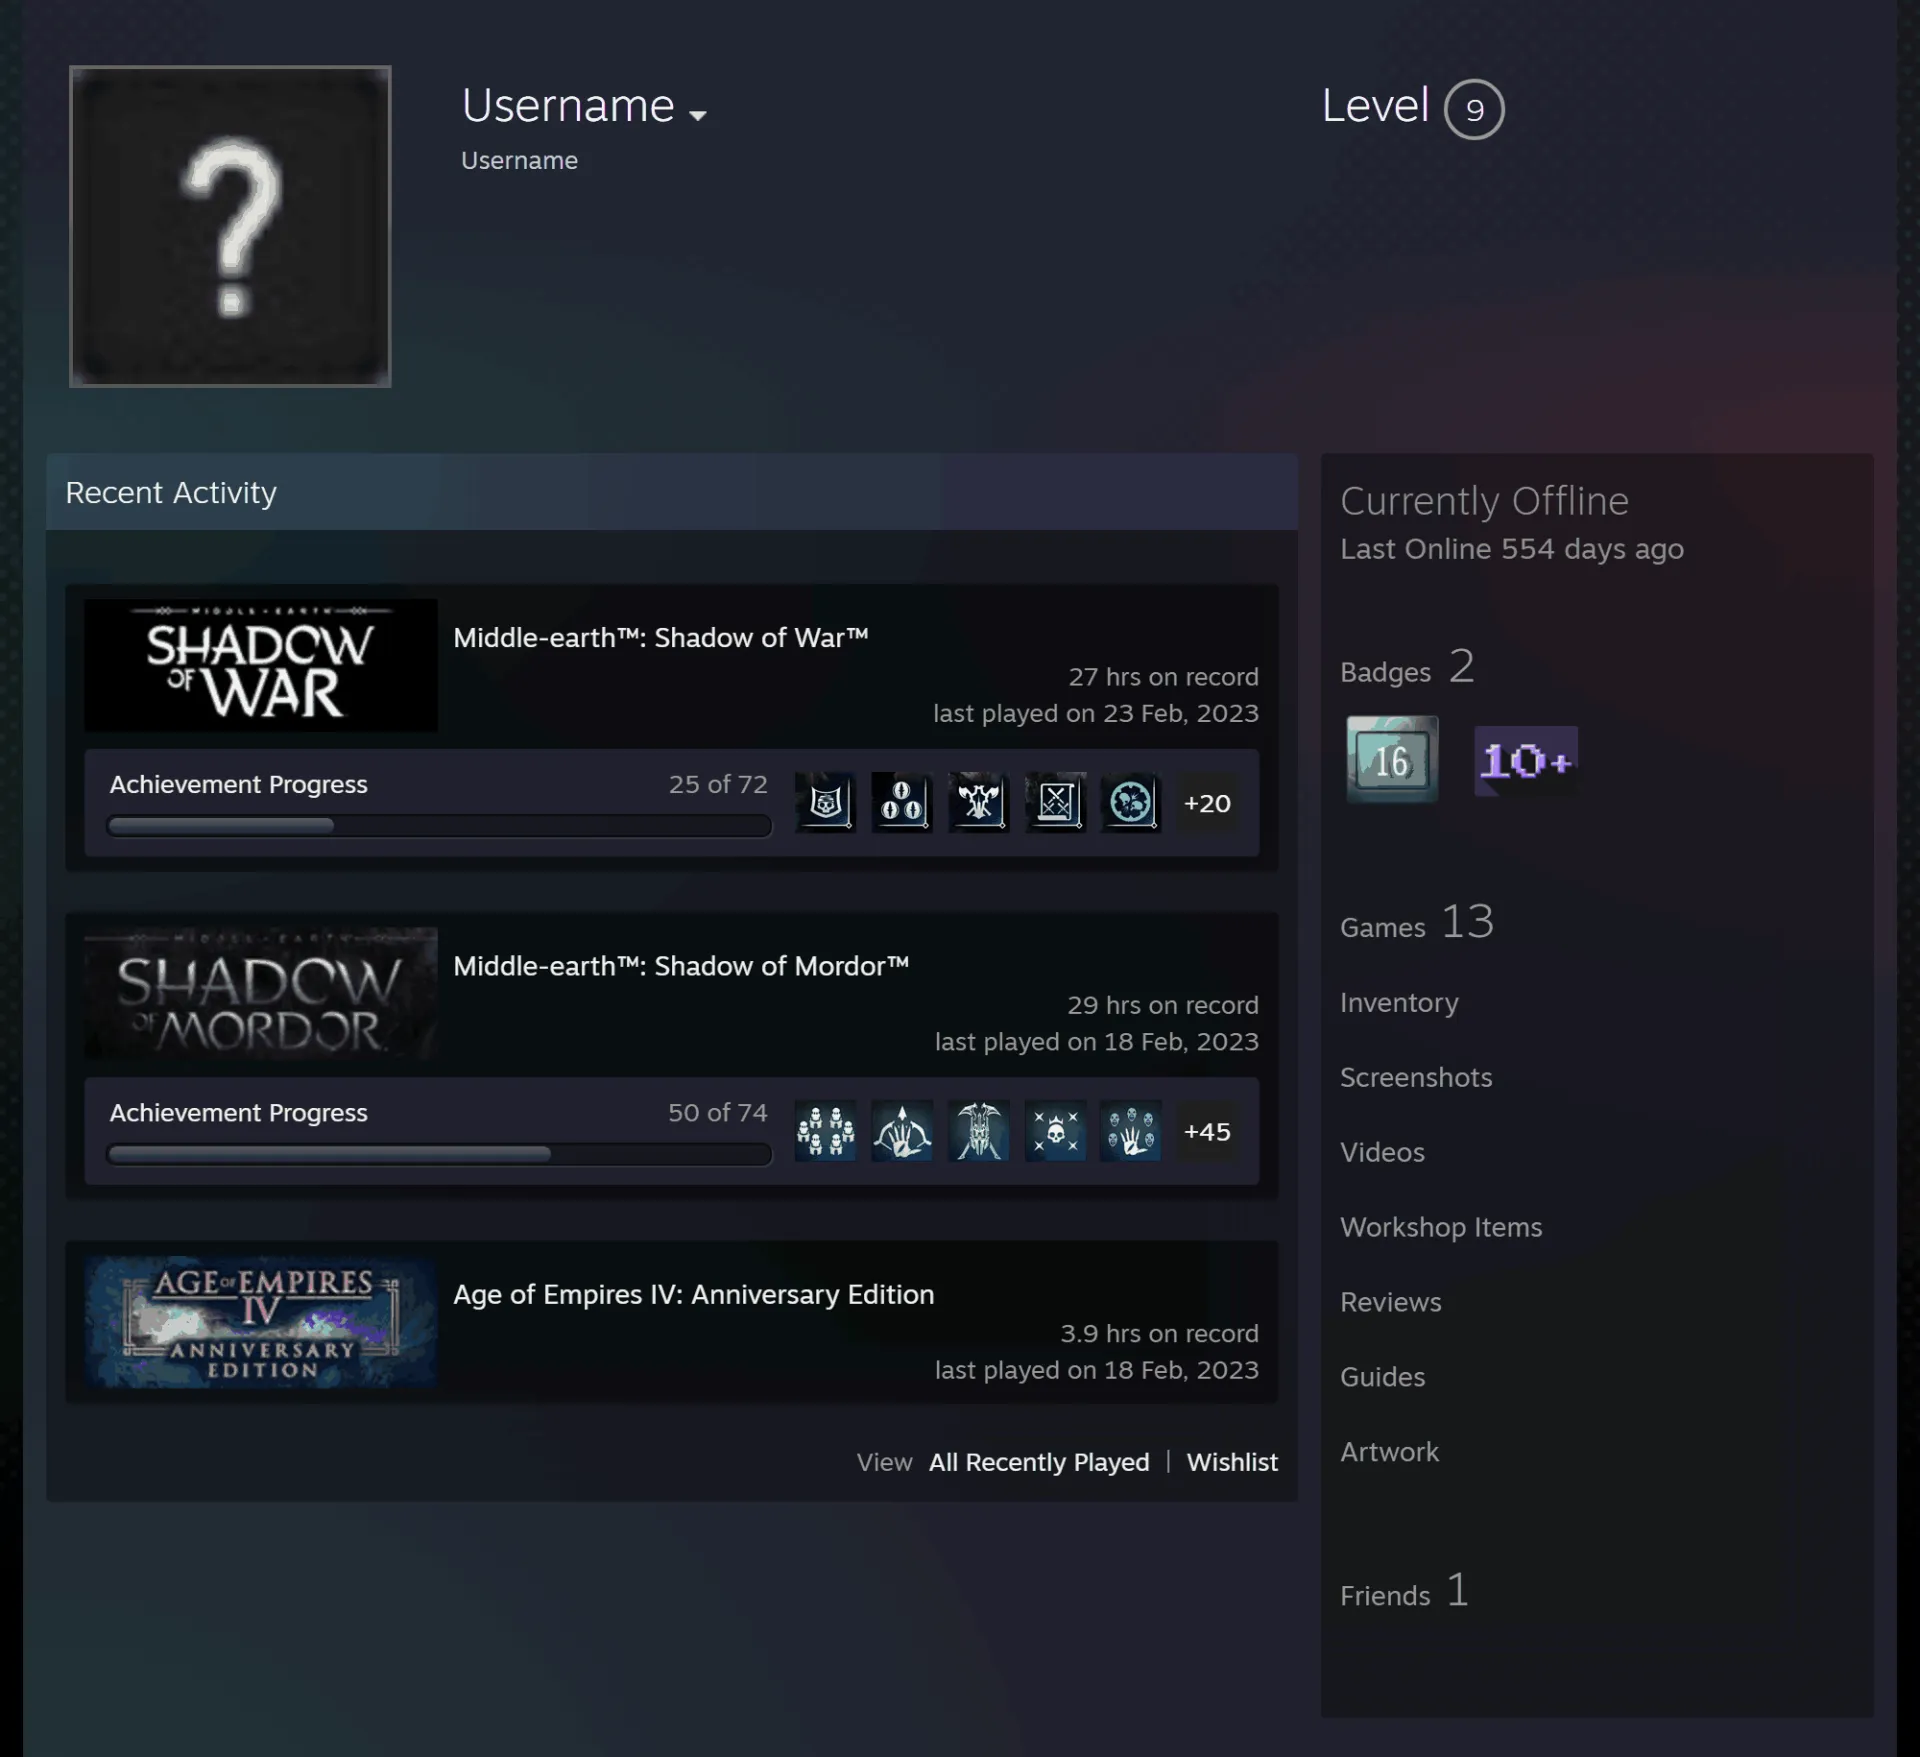Open the crossed-scroll Shadow of War achievement icon
1920x1757 pixels.
click(1055, 802)
